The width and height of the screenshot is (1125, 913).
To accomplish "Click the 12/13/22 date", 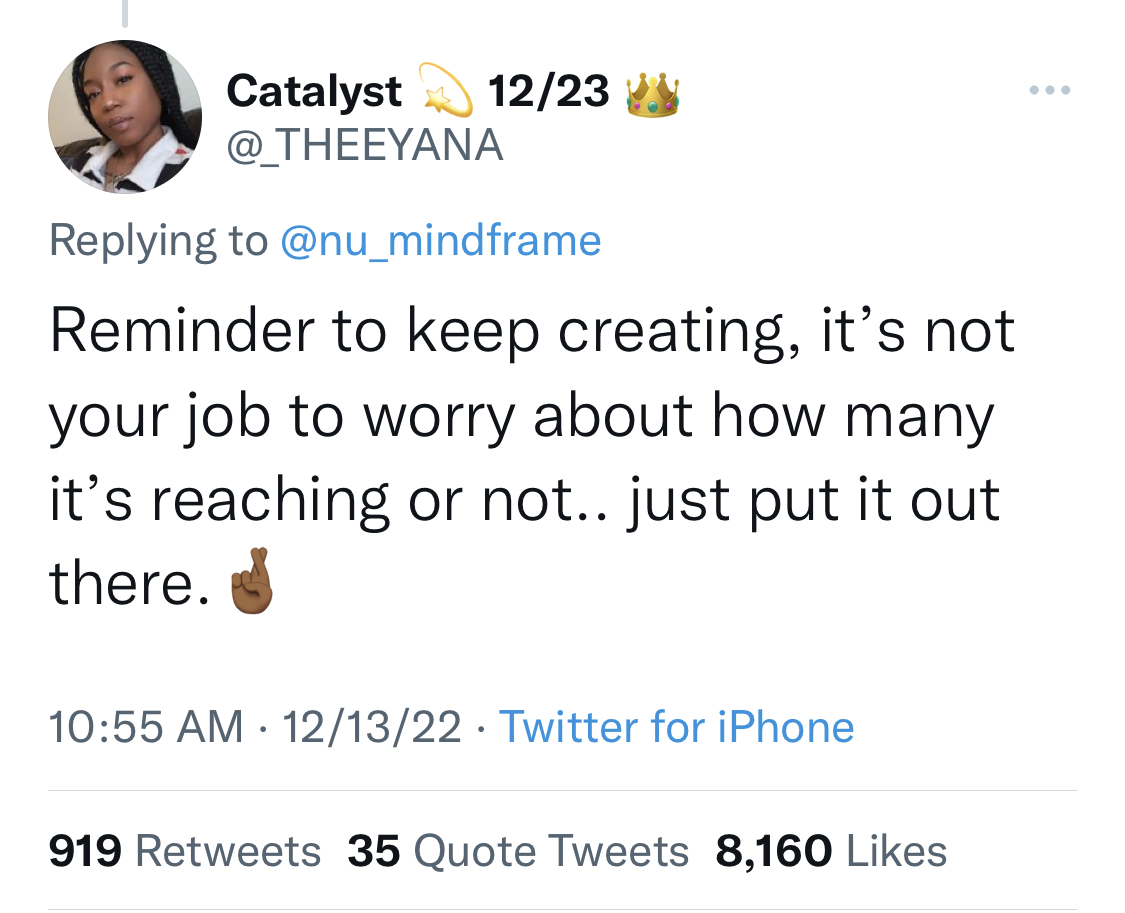I will pyautogui.click(x=372, y=727).
